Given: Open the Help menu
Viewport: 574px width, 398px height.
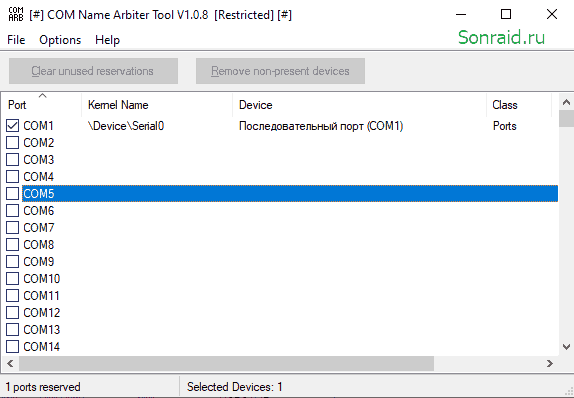Looking at the screenshot, I should click(x=107, y=40).
